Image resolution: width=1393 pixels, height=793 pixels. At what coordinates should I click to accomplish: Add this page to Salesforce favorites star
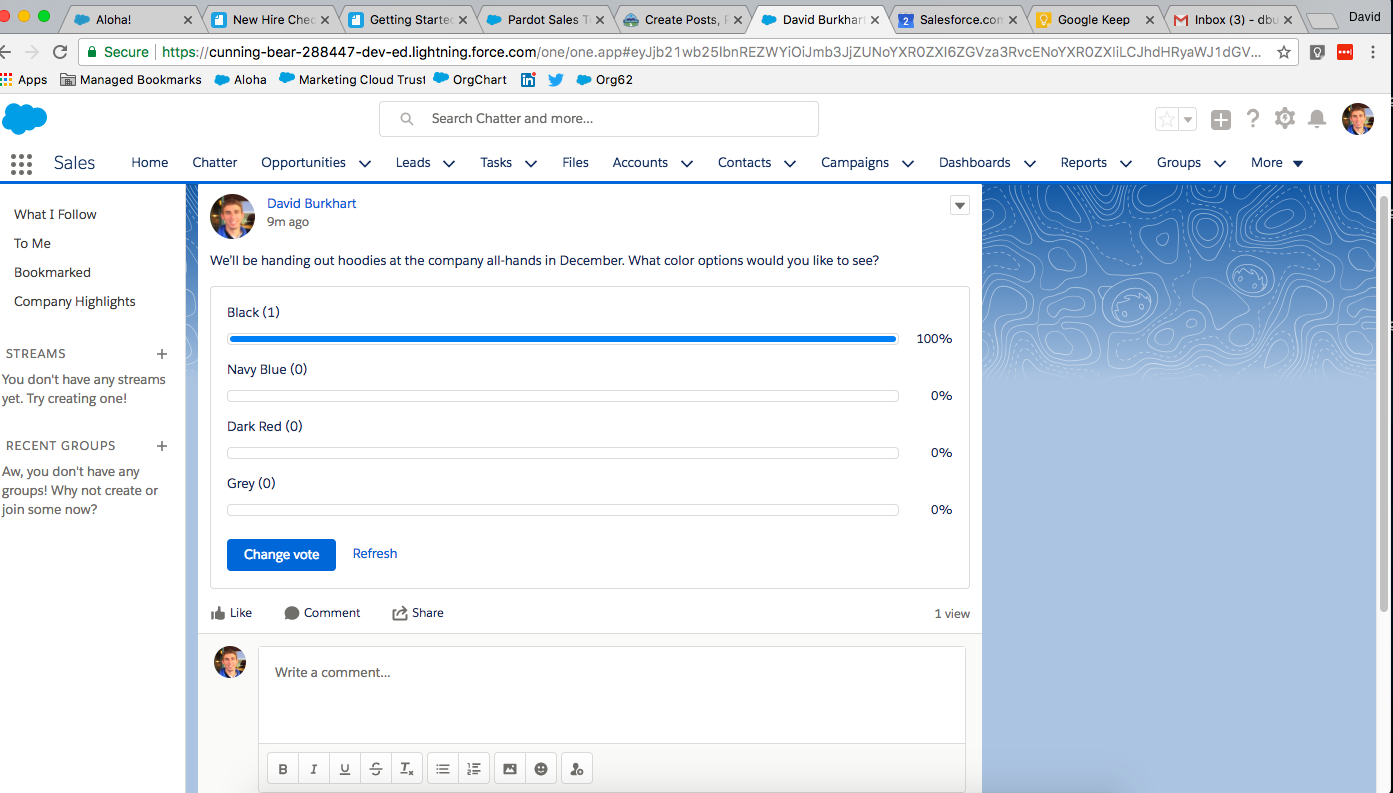pos(1167,120)
